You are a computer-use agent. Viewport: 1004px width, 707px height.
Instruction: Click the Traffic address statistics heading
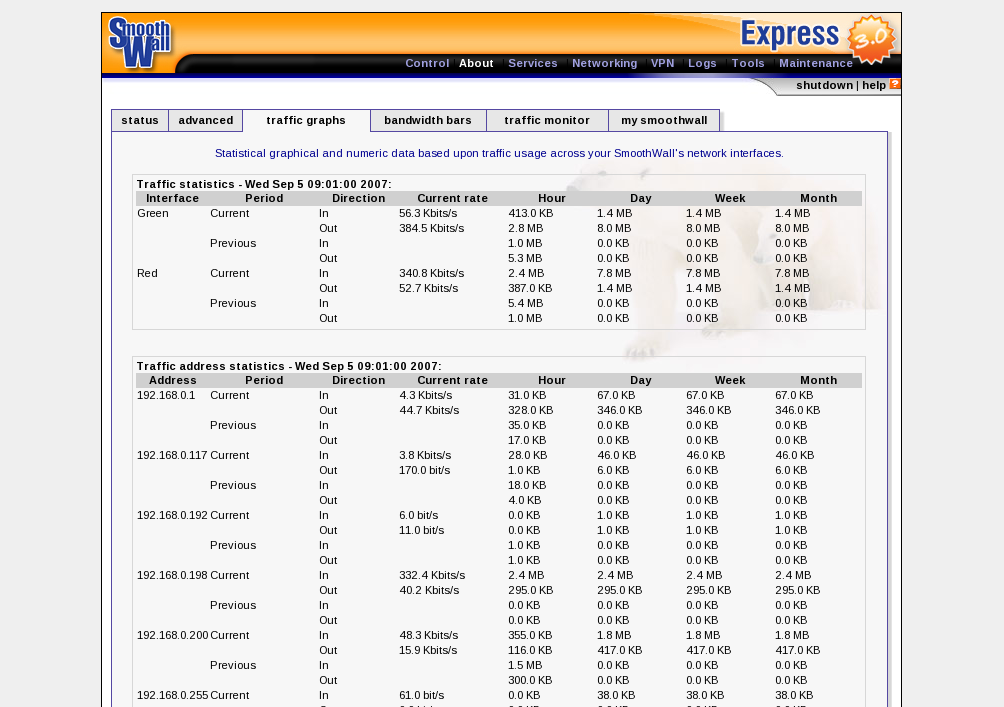[x=289, y=366]
